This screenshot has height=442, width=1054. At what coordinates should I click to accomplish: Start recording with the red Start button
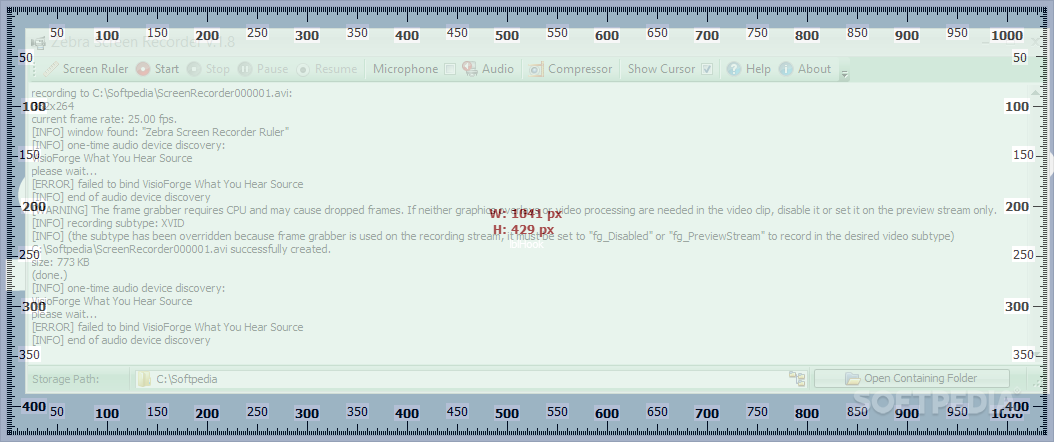(157, 69)
